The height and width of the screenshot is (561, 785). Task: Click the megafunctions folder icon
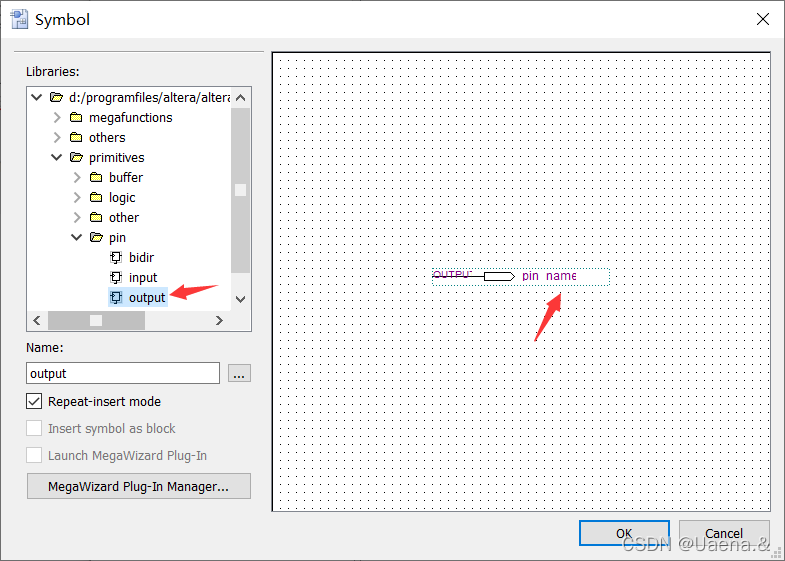(76, 117)
